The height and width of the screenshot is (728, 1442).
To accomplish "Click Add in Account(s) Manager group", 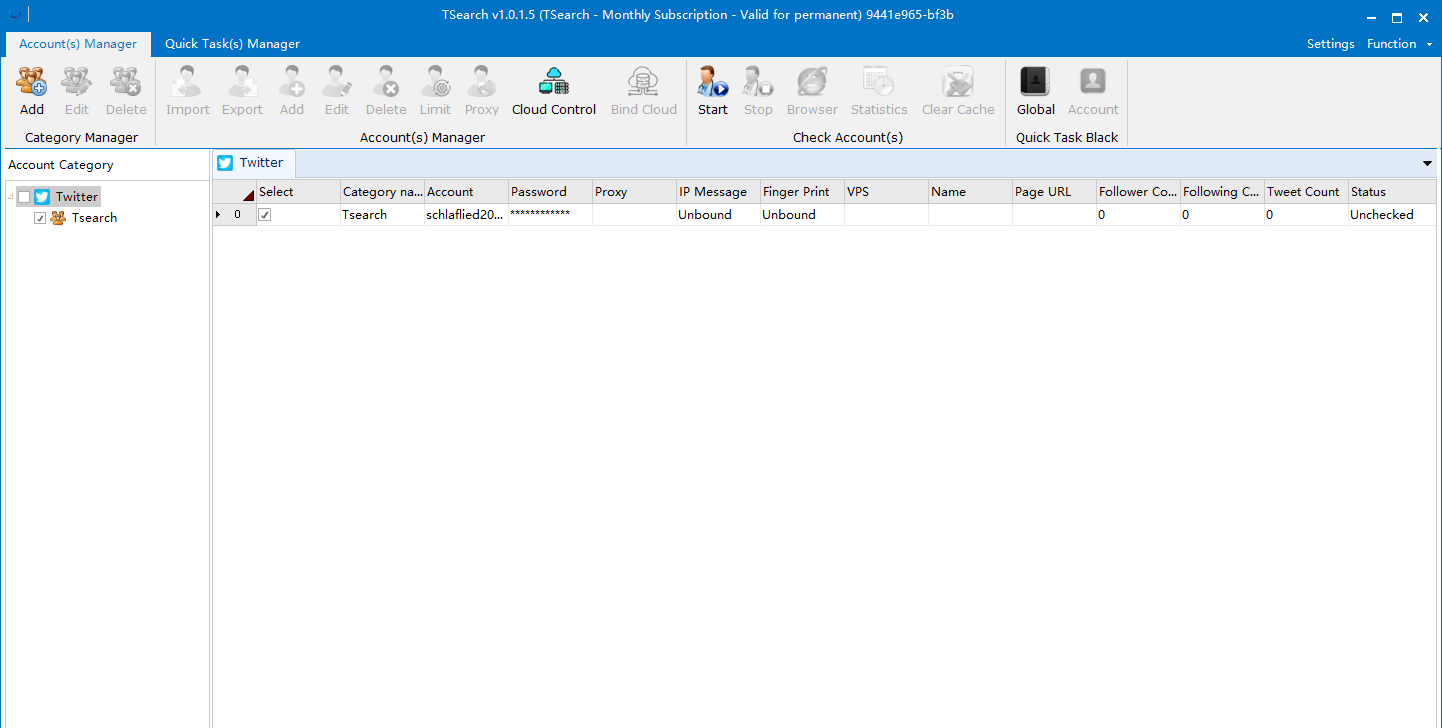I will (x=292, y=91).
